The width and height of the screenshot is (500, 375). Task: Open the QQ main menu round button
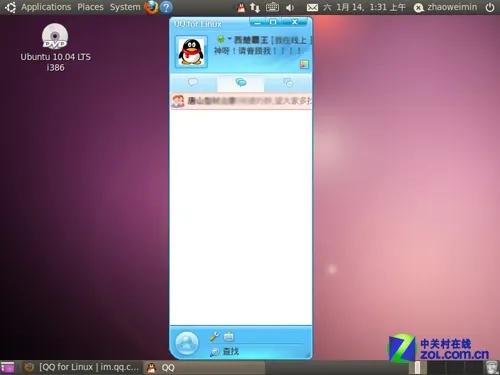[187, 343]
